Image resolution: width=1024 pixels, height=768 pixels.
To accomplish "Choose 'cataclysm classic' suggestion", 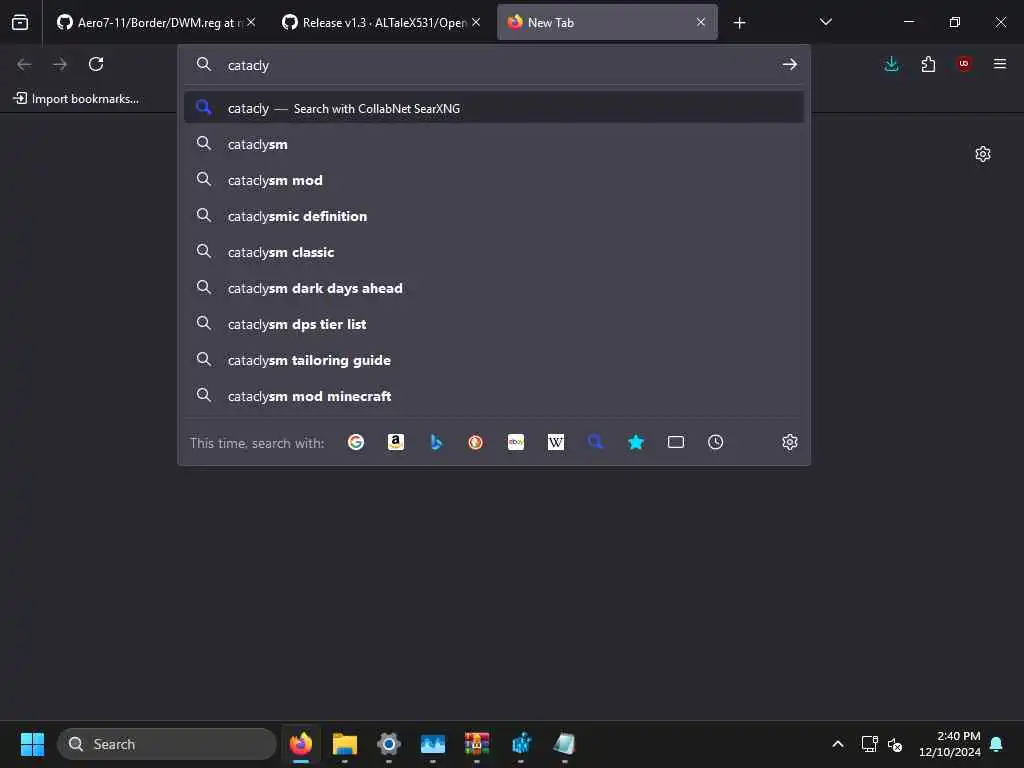I will [x=494, y=252].
